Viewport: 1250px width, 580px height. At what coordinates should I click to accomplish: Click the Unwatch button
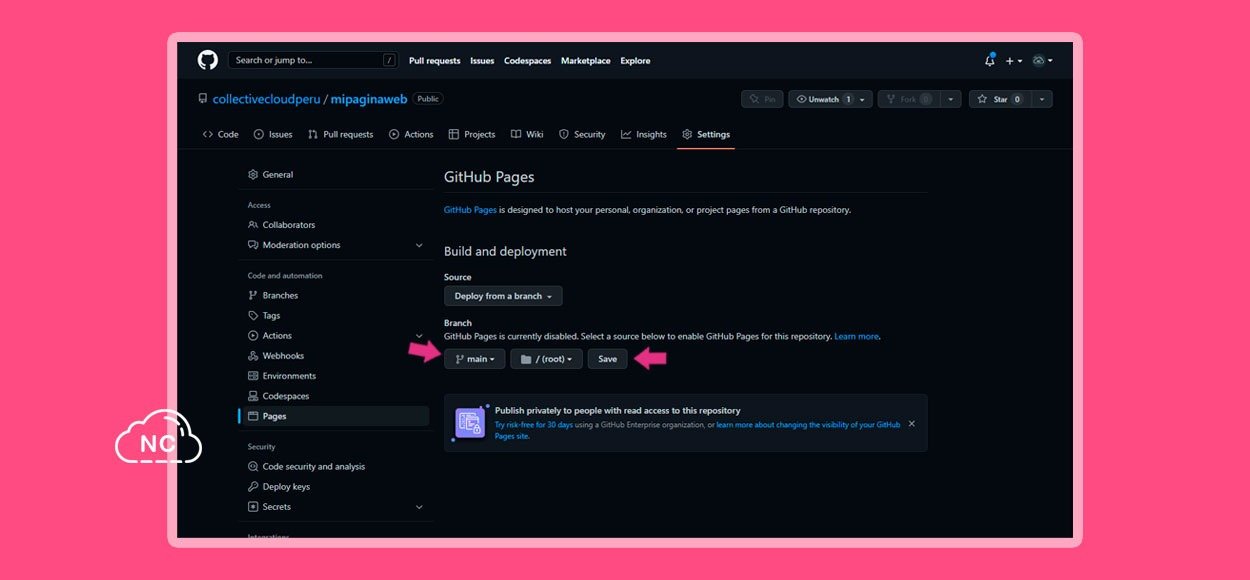[824, 99]
